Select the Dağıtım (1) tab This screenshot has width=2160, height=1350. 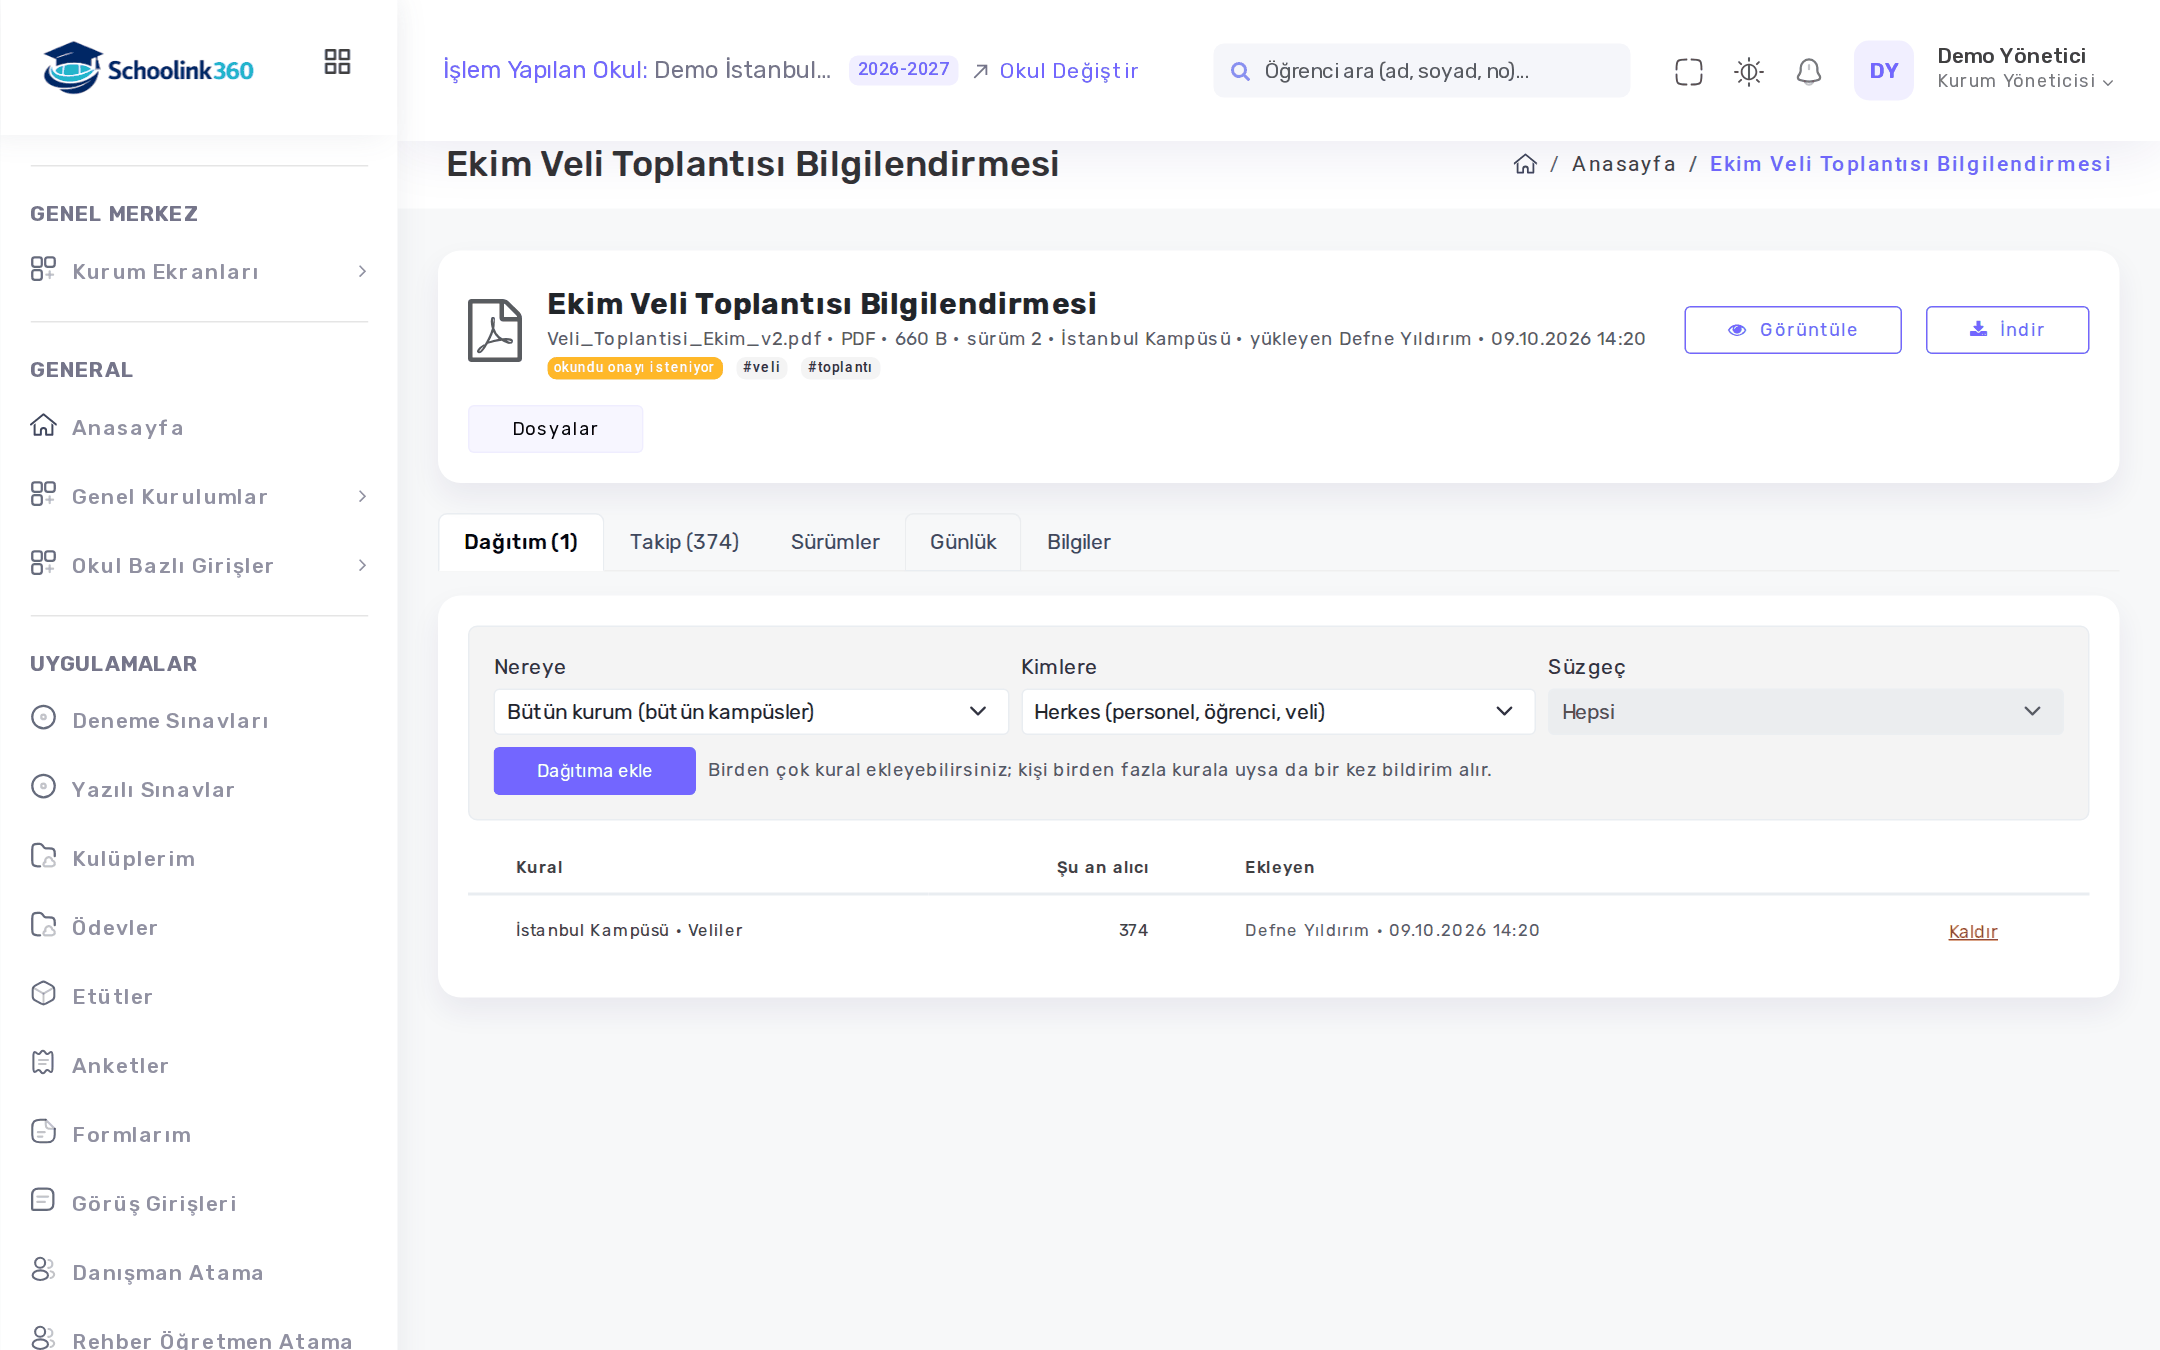[x=521, y=542]
